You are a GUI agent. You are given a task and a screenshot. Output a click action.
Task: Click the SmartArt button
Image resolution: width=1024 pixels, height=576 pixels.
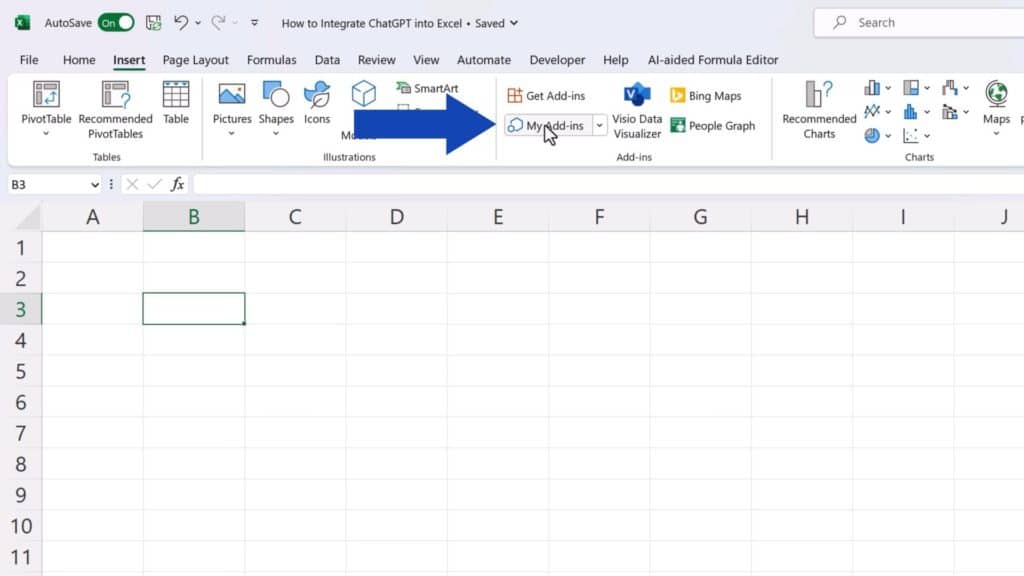click(428, 88)
